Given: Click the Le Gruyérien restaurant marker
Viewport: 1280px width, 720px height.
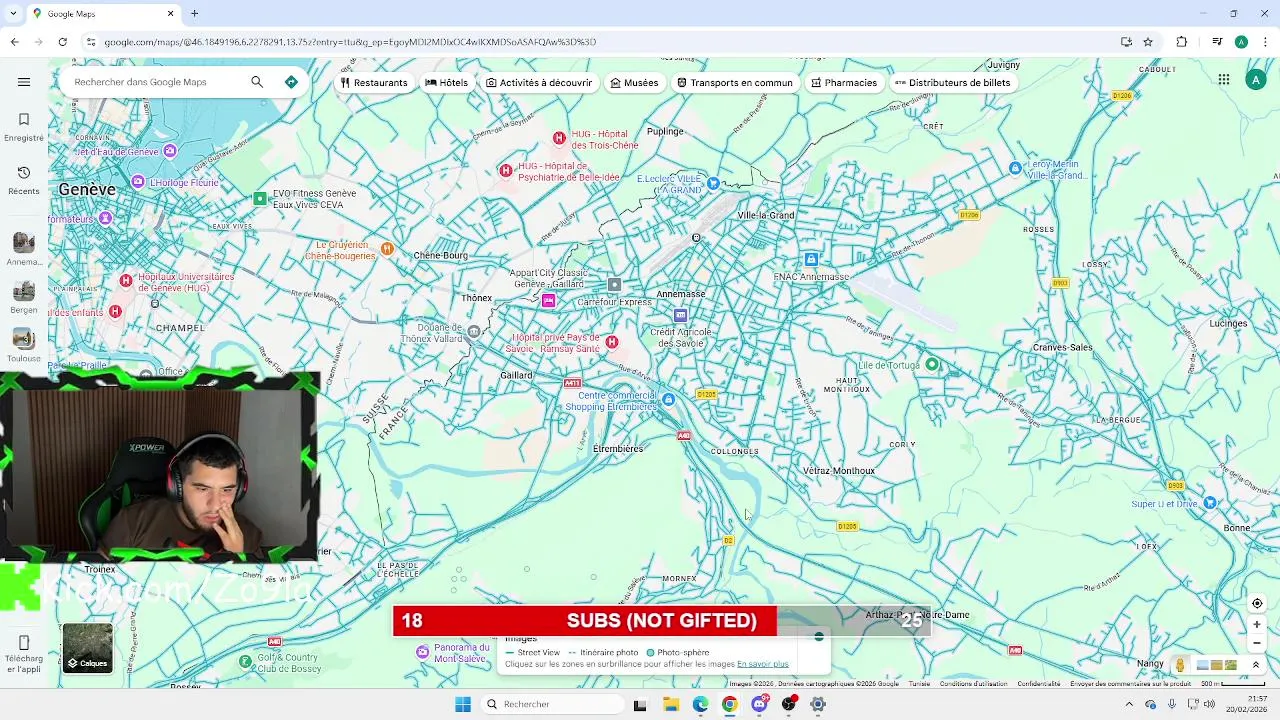Looking at the screenshot, I should pos(387,248).
